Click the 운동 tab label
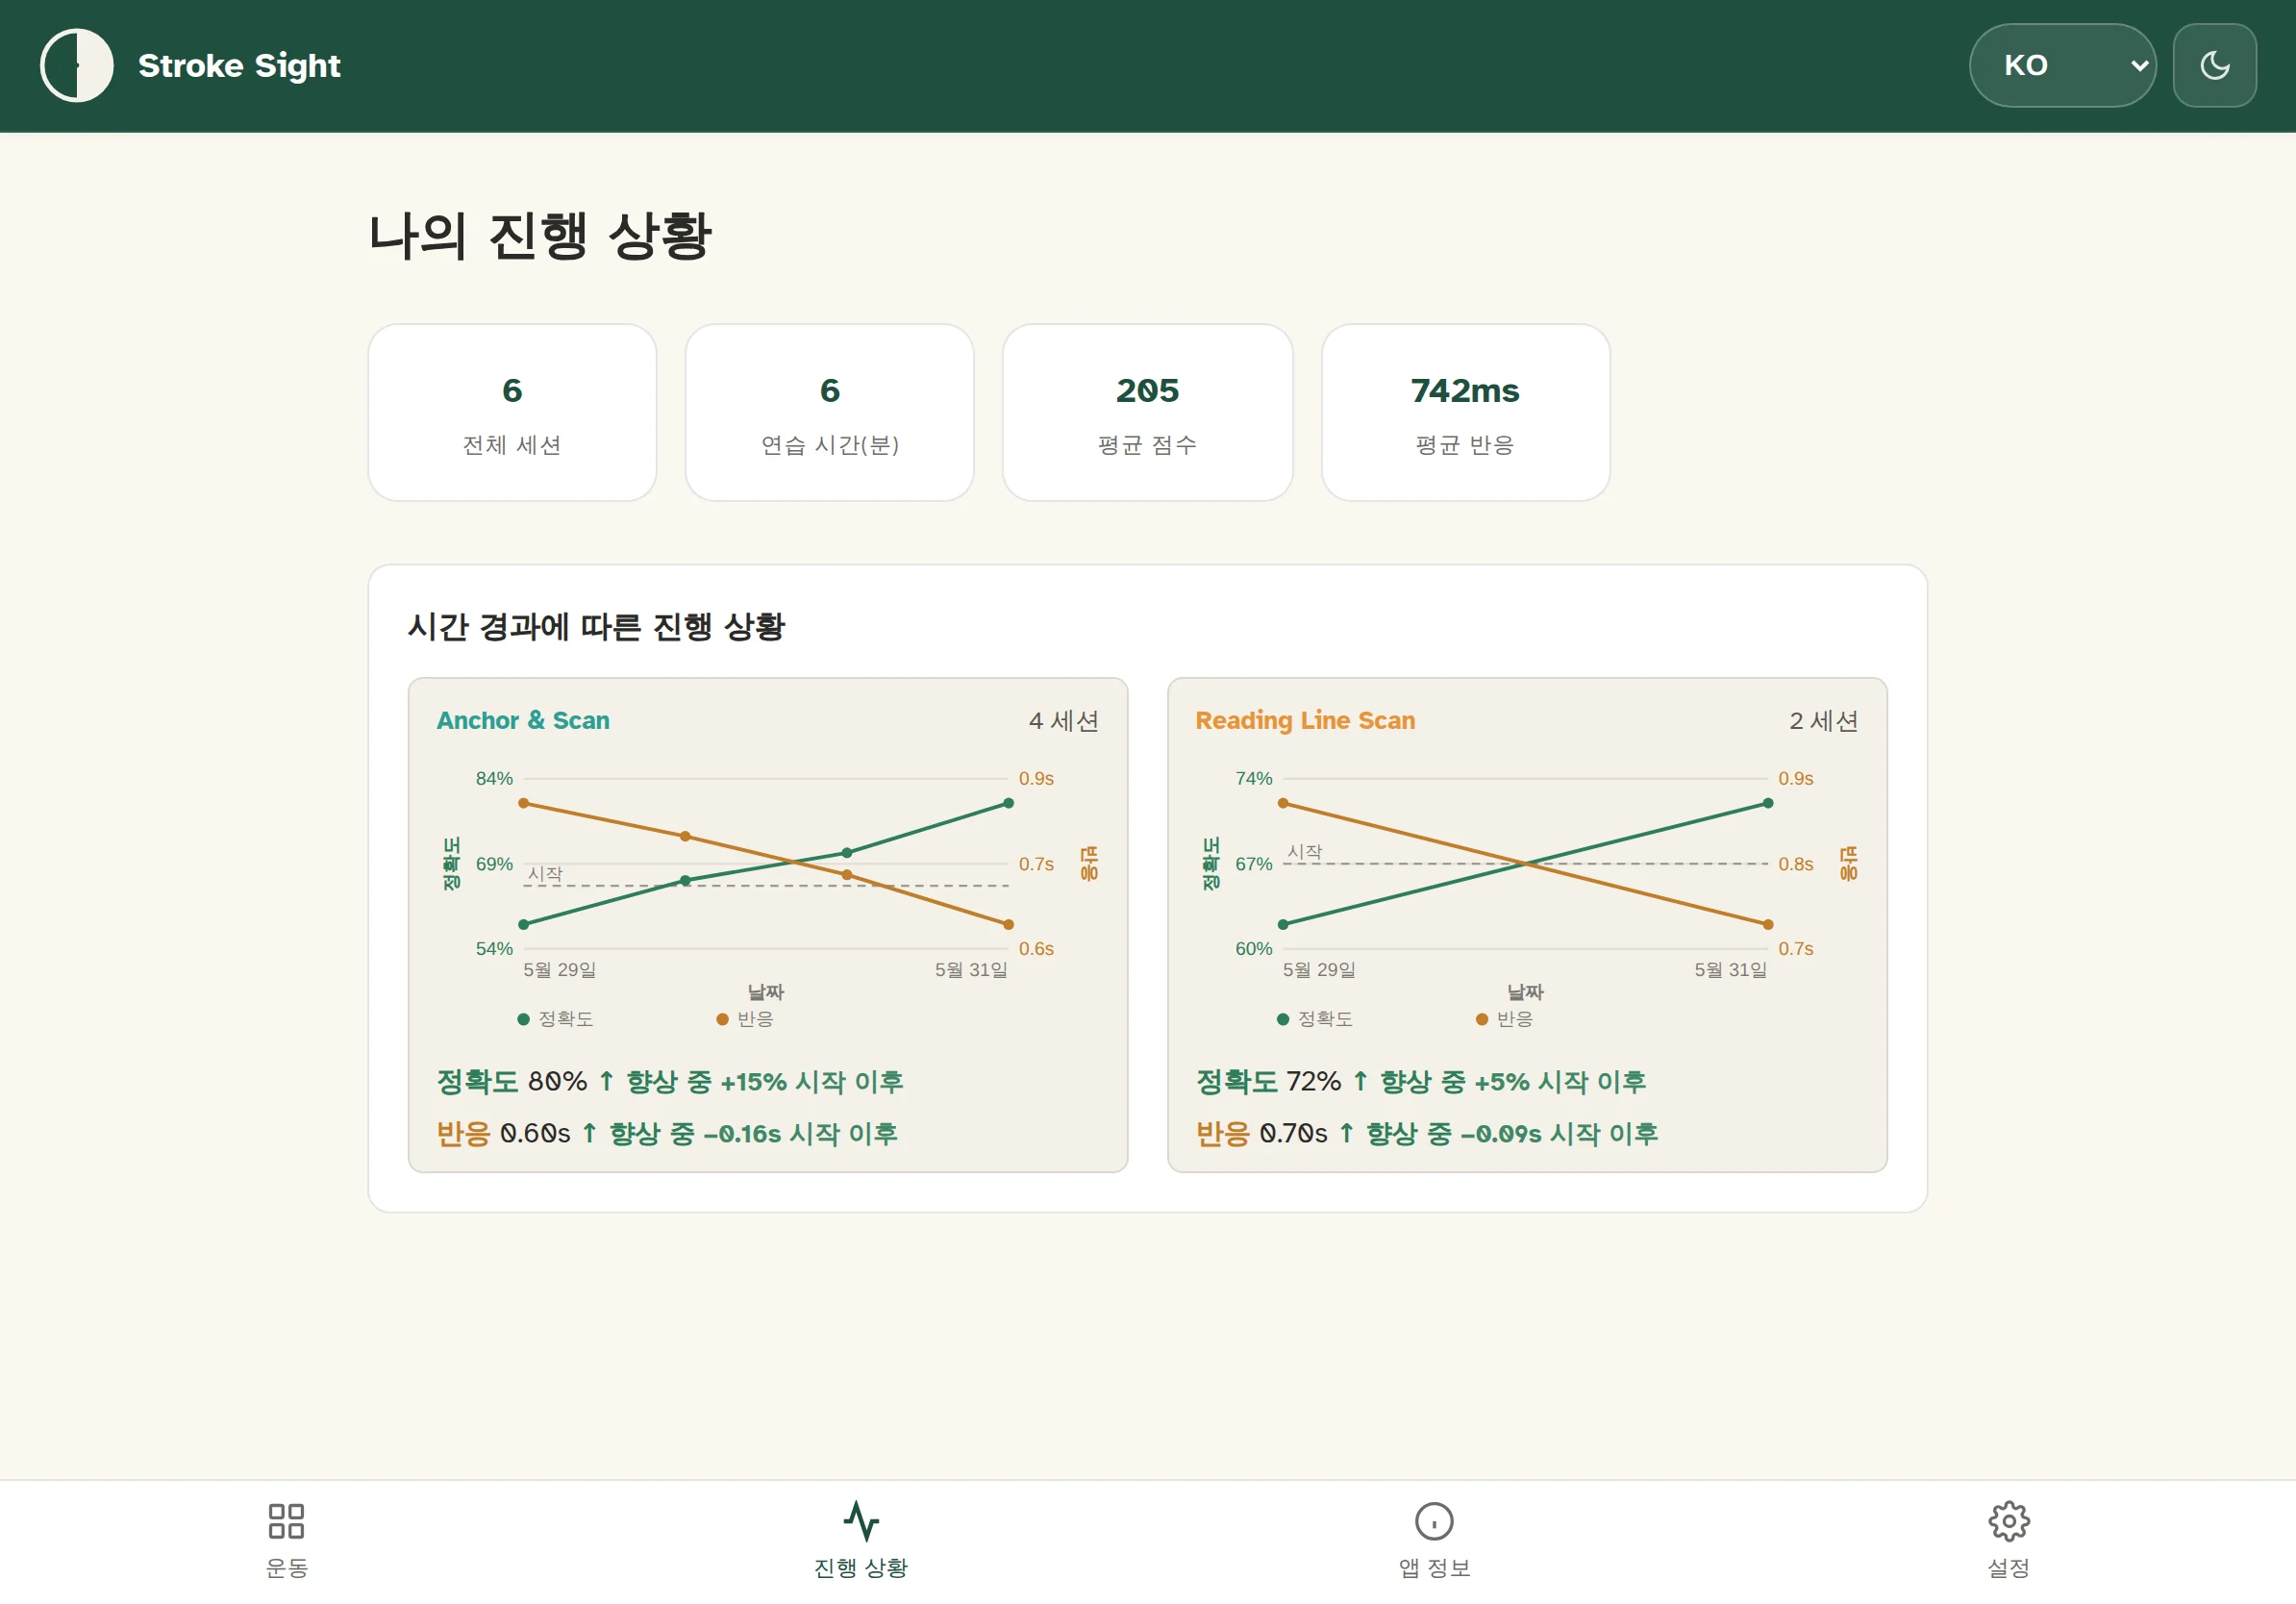Image resolution: width=2296 pixels, height=1604 pixels. tap(286, 1568)
